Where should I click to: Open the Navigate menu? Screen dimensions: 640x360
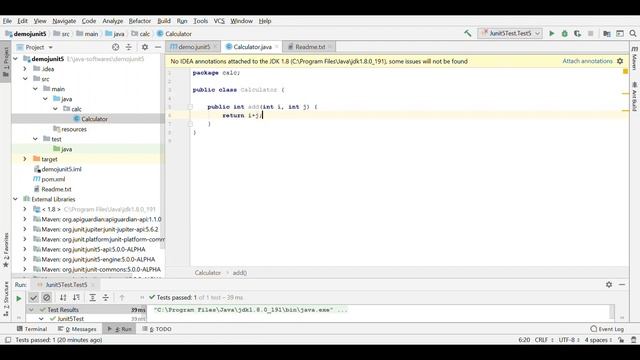point(64,21)
